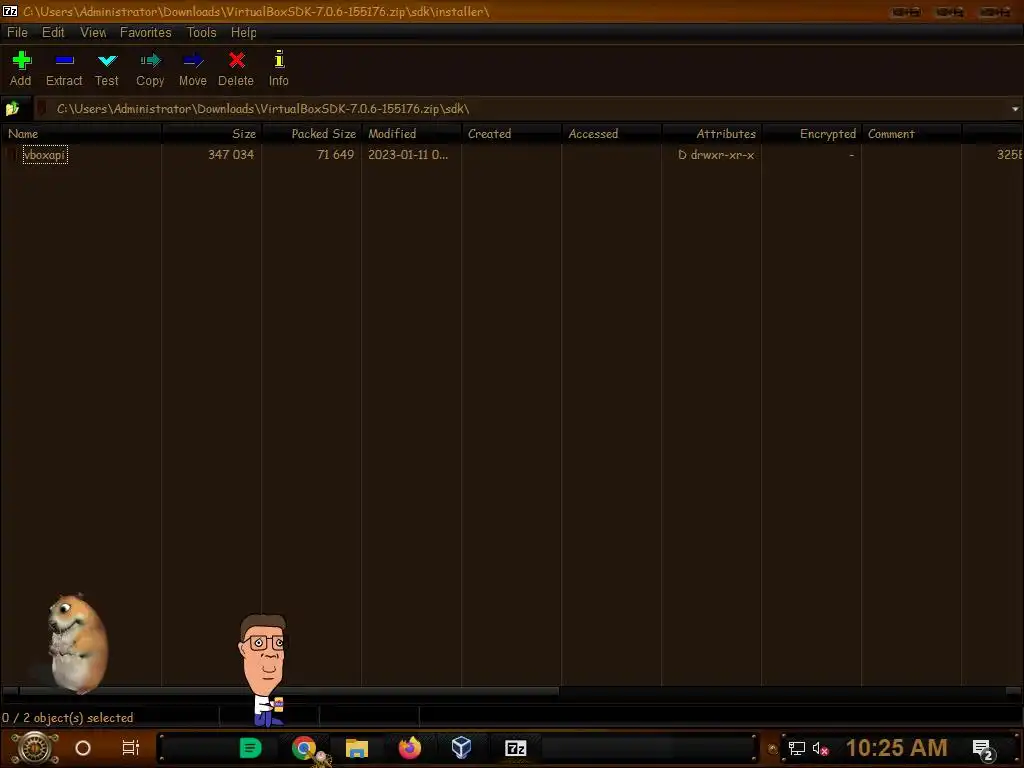This screenshot has width=1024, height=768.
Task: Click into the archive path address field
Action: point(522,109)
